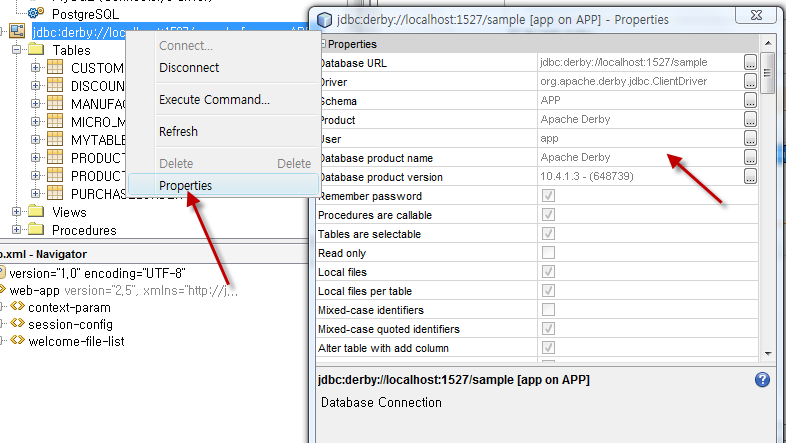Open editor button for Database URL

tap(750, 62)
